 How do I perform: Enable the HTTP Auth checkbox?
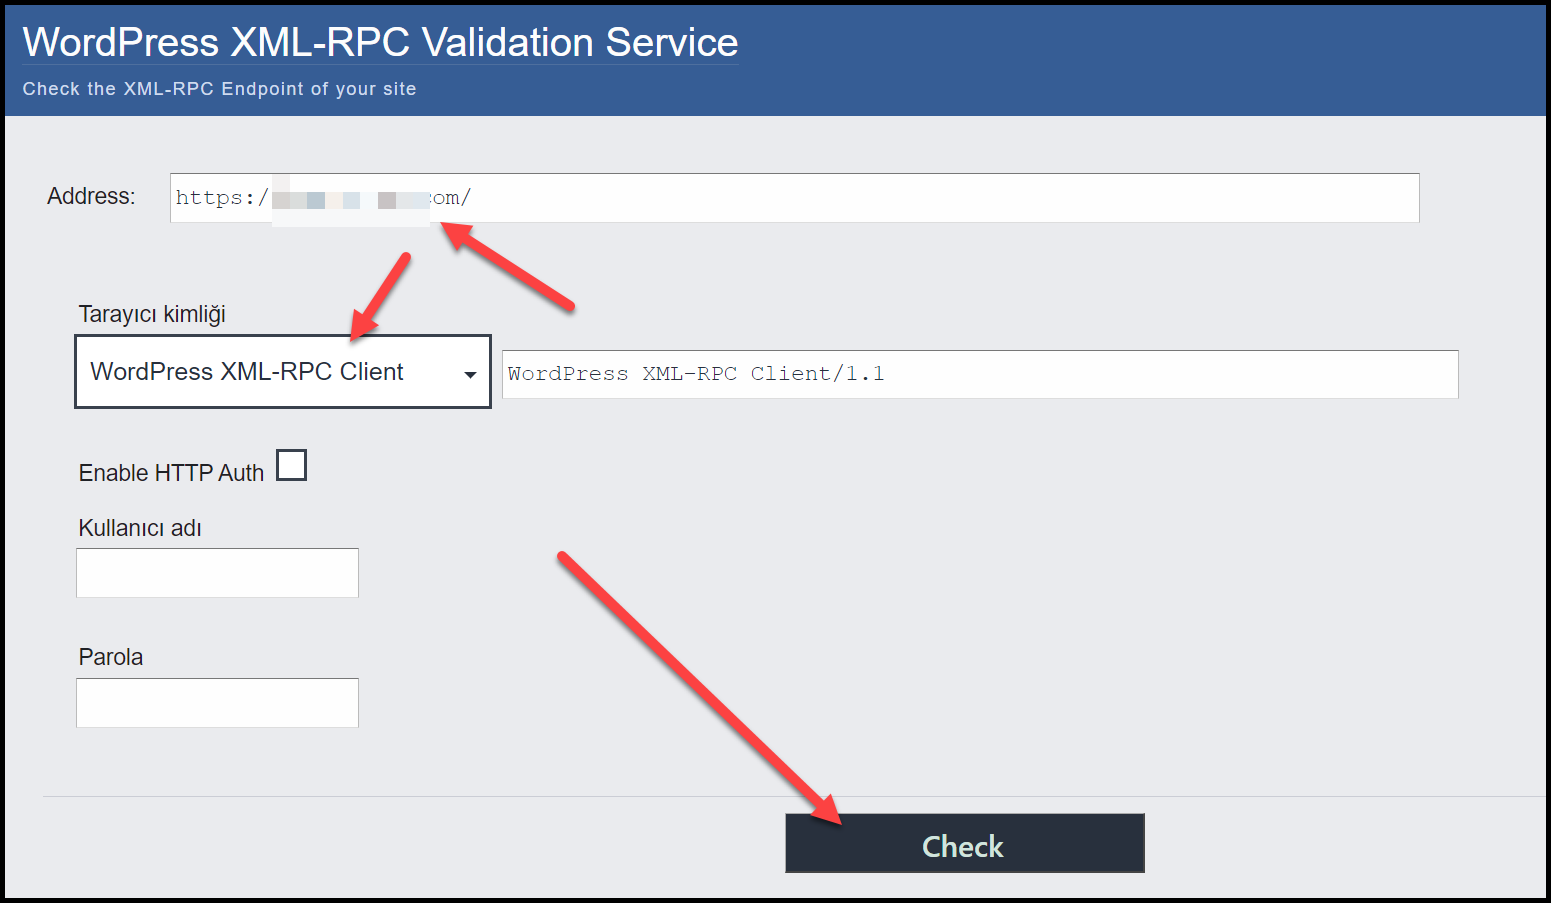coord(291,465)
